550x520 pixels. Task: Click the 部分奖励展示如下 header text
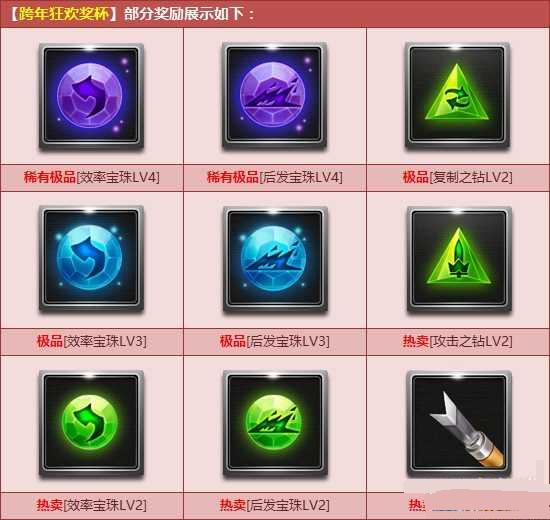tap(184, 14)
